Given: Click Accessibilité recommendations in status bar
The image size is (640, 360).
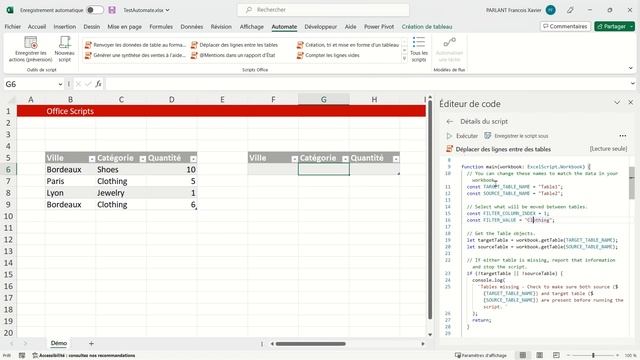Looking at the screenshot, I should click(x=84, y=356).
